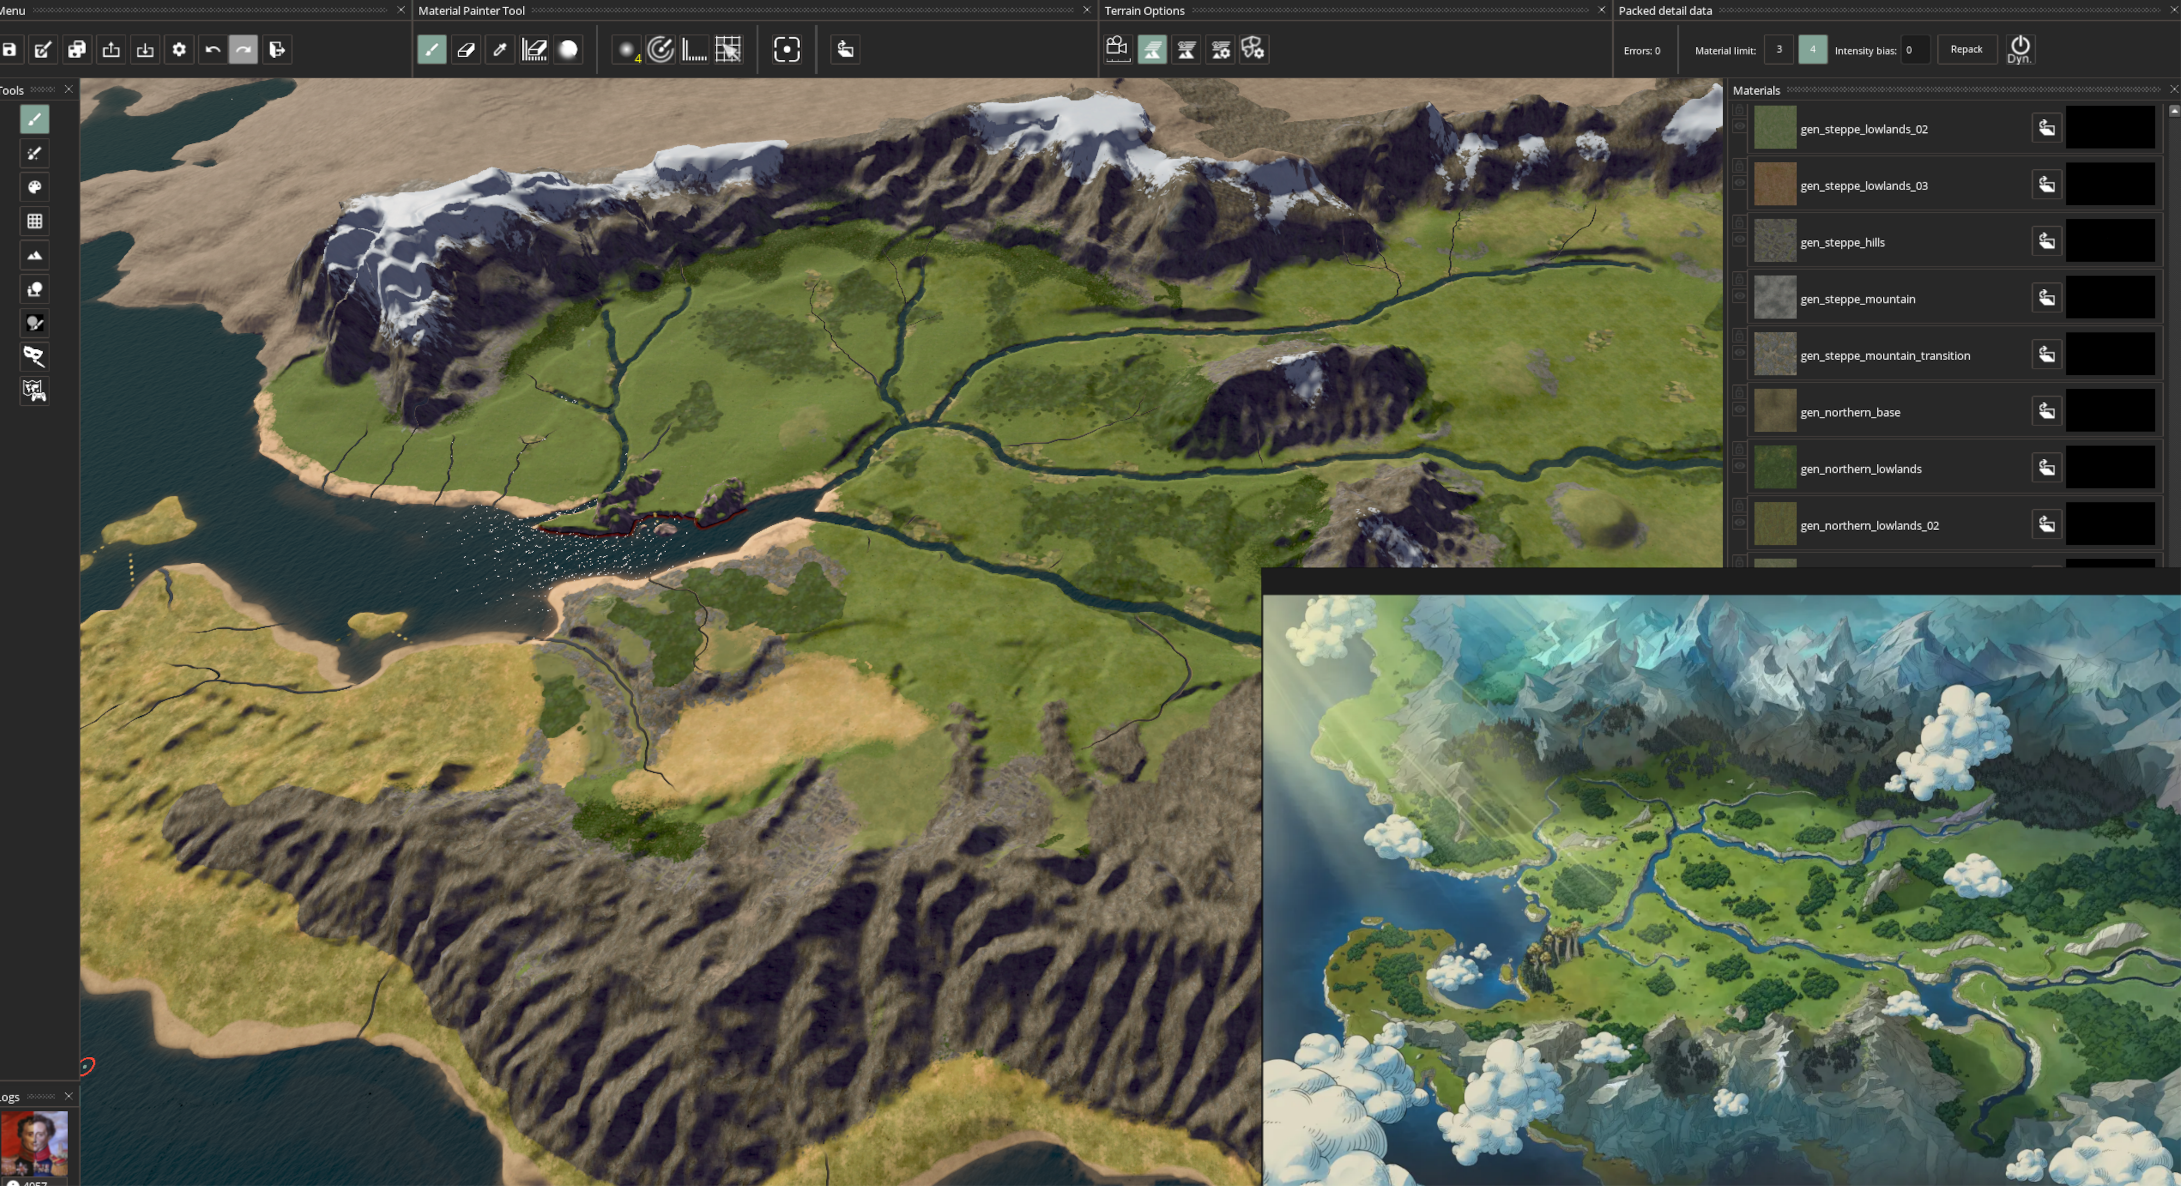Image resolution: width=2181 pixels, height=1186 pixels.
Task: Select the palette tool in Tools sidebar
Action: tap(35, 187)
